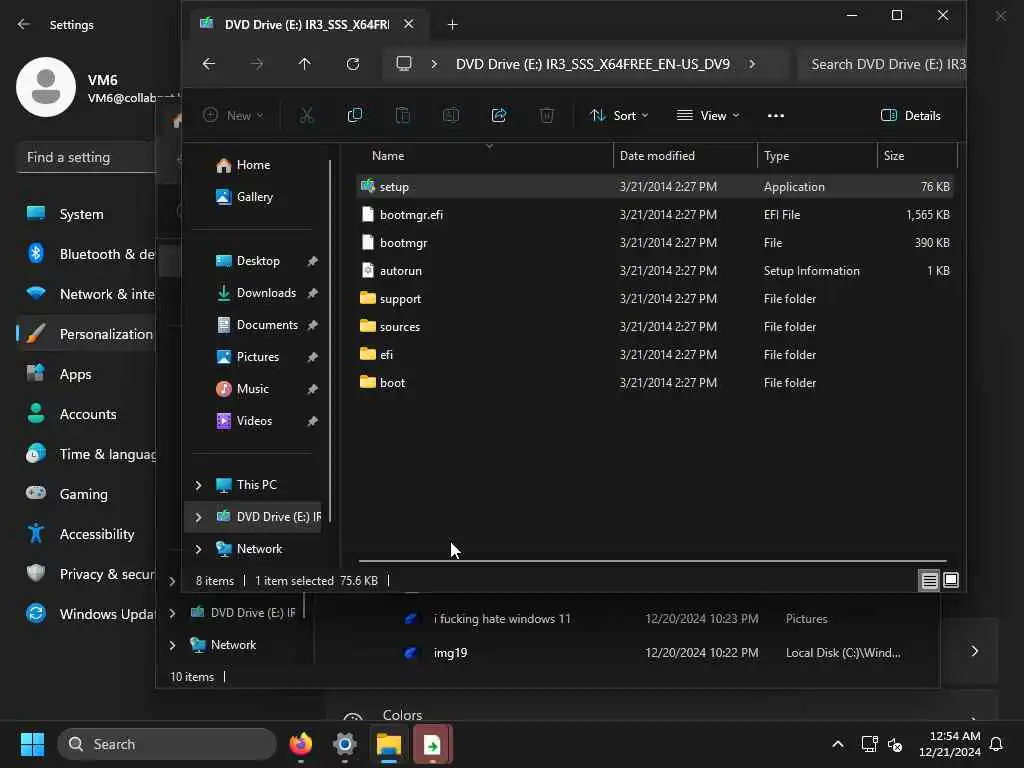
Task: Open the Sort dropdown menu
Action: (x=618, y=116)
